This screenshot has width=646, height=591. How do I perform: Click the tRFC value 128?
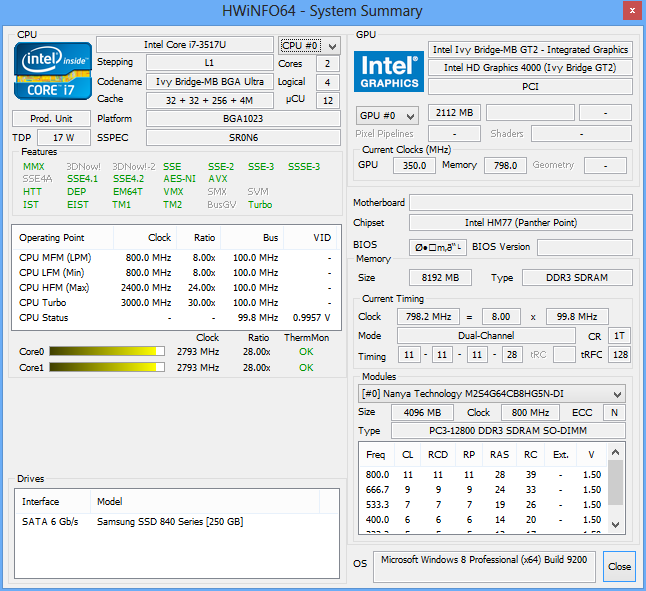click(620, 355)
